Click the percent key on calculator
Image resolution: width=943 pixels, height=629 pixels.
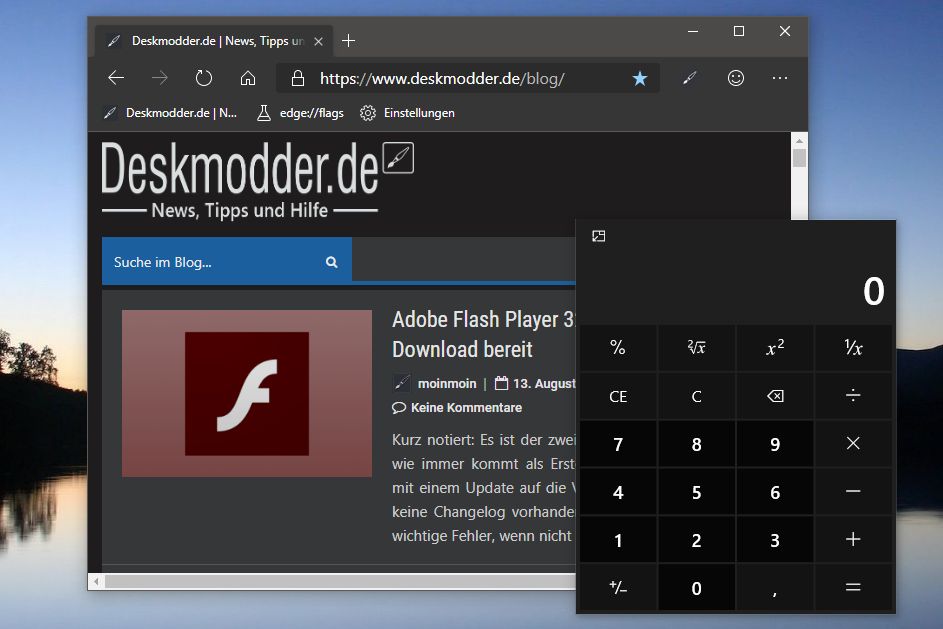(618, 348)
